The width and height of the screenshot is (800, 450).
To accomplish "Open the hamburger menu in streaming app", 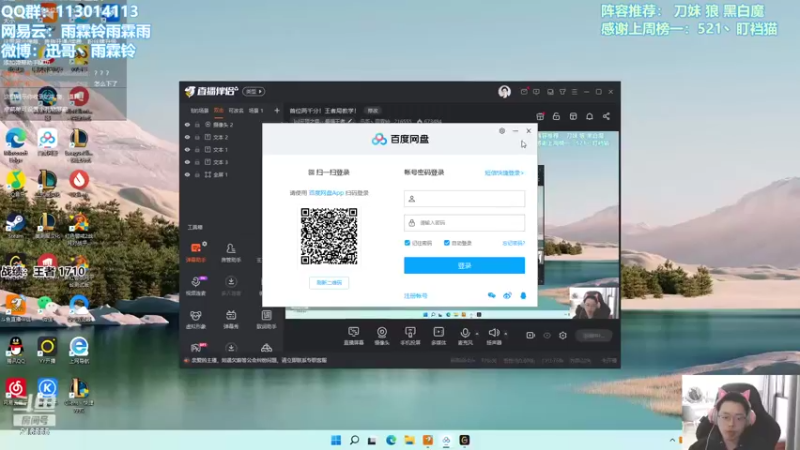I will (574, 92).
